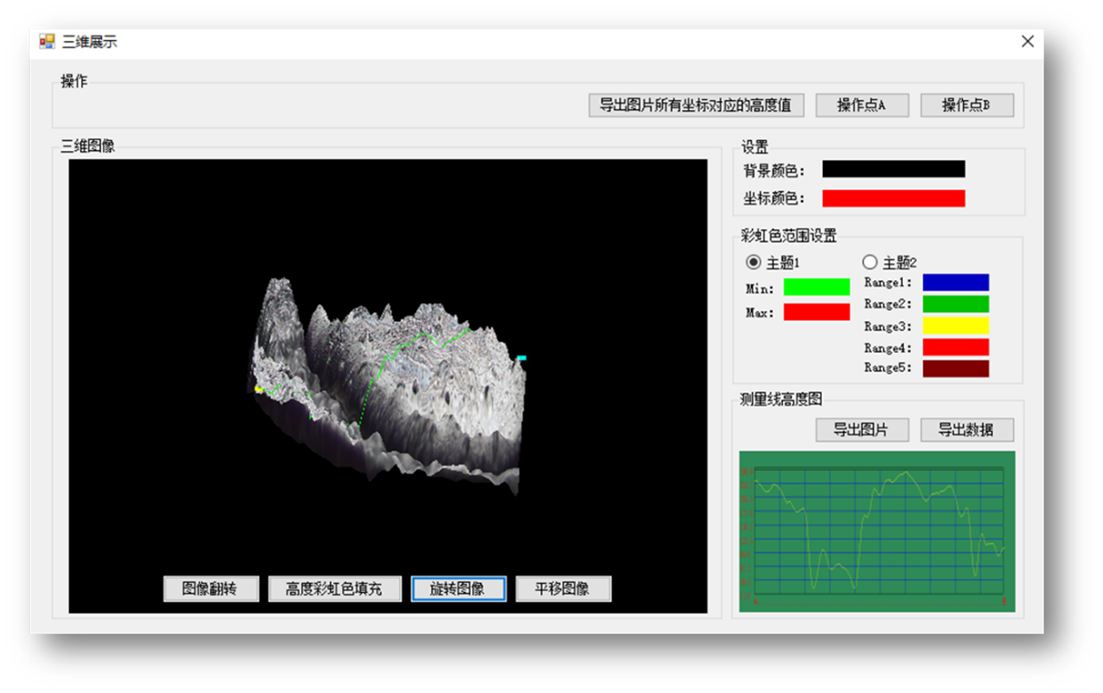1103x693 pixels.
Task: Activate the 旋转图像 button
Action: coord(458,589)
